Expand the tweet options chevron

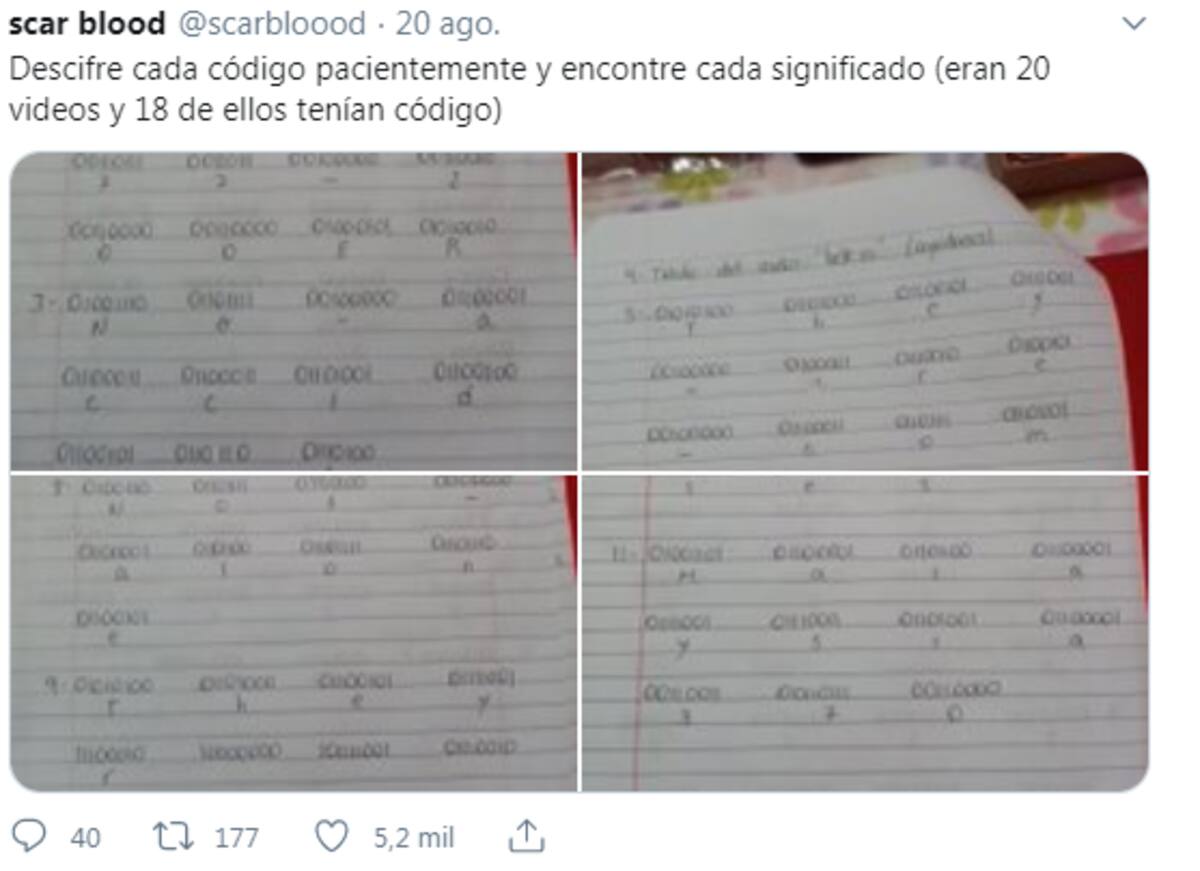click(1134, 23)
